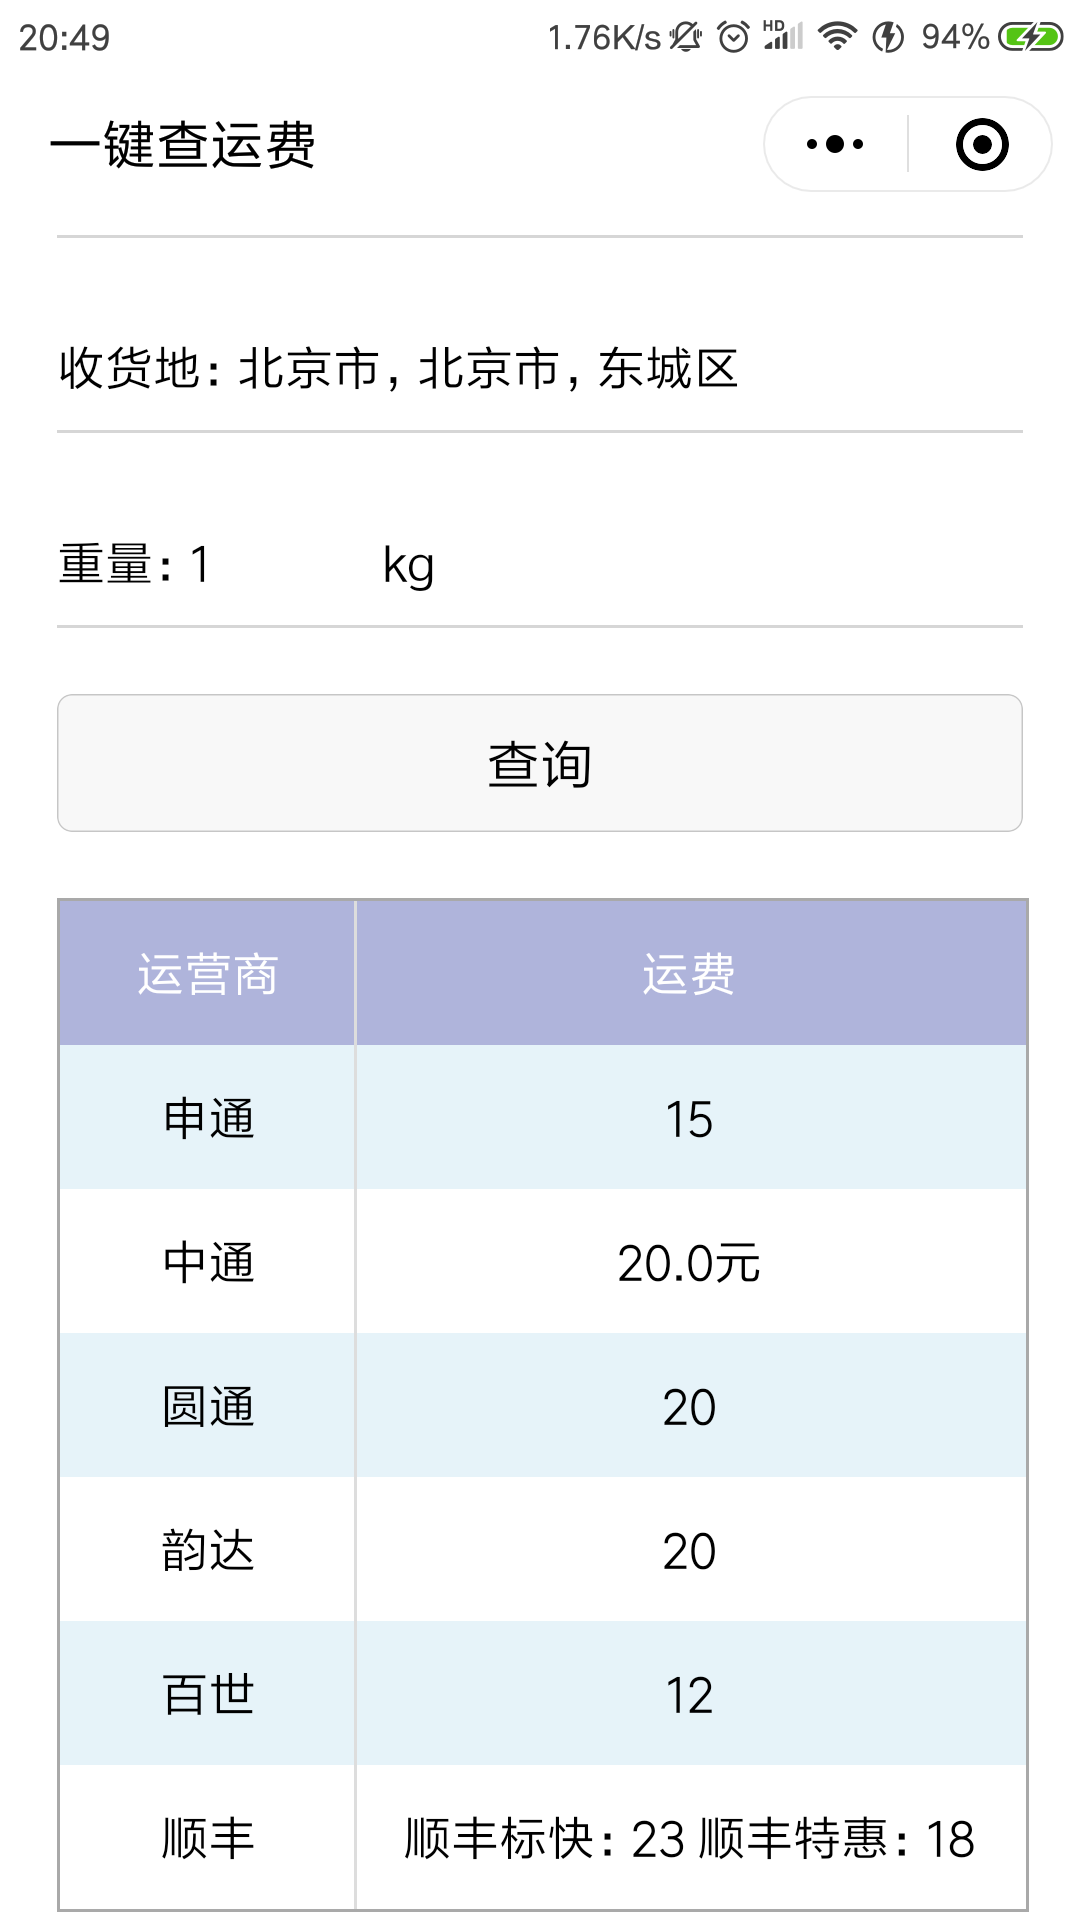The width and height of the screenshot is (1080, 1920).
Task: Tap the 一键查运费 page title
Action: pyautogui.click(x=183, y=145)
